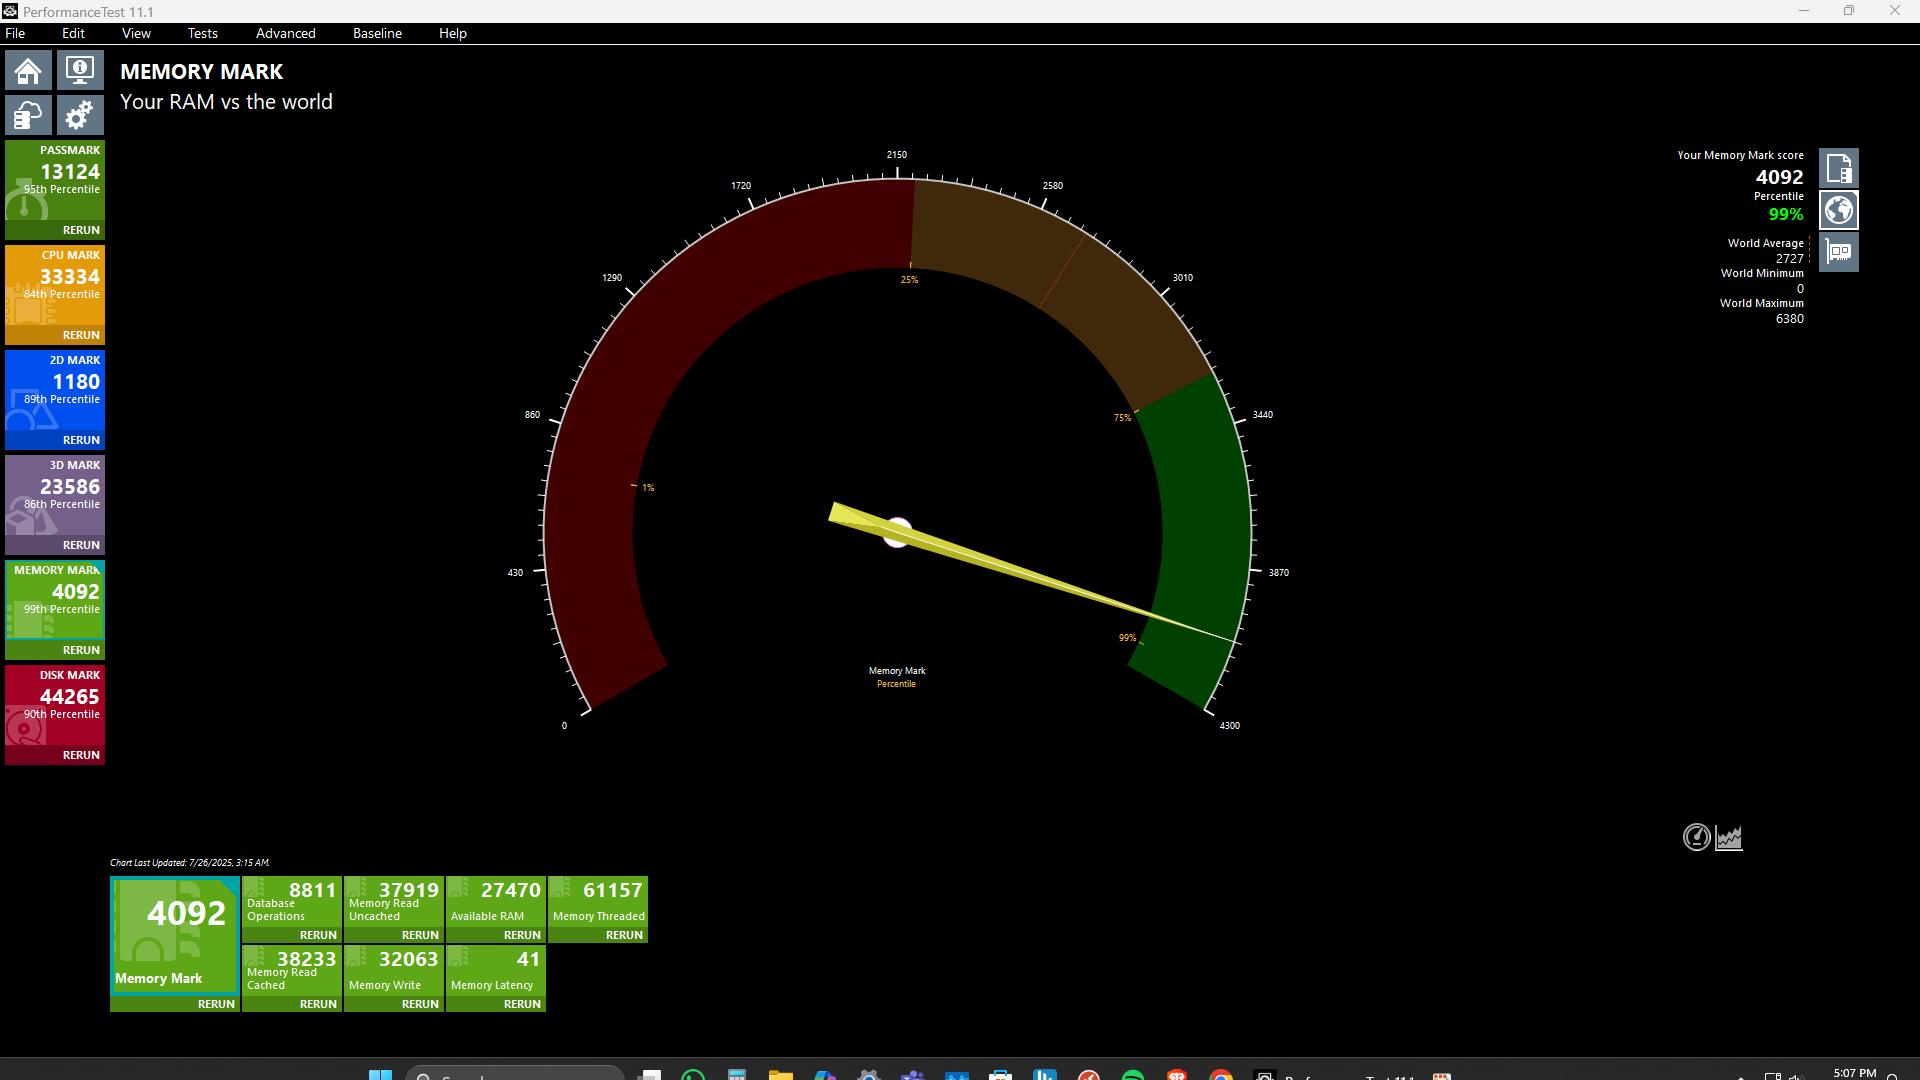This screenshot has height=1080, width=1920.
Task: Go to the Home screen icon
Action: [28, 71]
